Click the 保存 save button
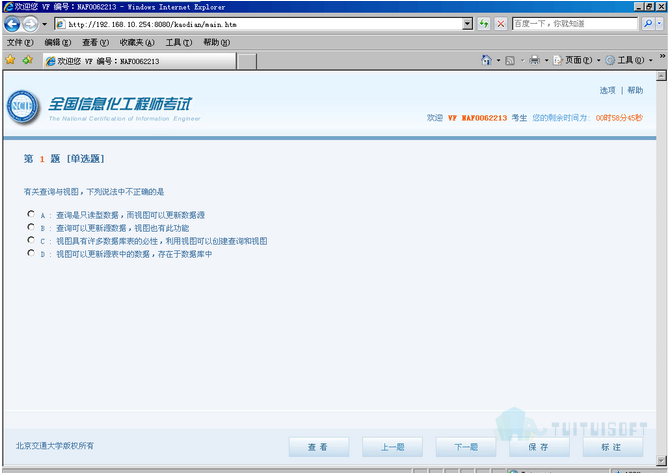 [539, 447]
